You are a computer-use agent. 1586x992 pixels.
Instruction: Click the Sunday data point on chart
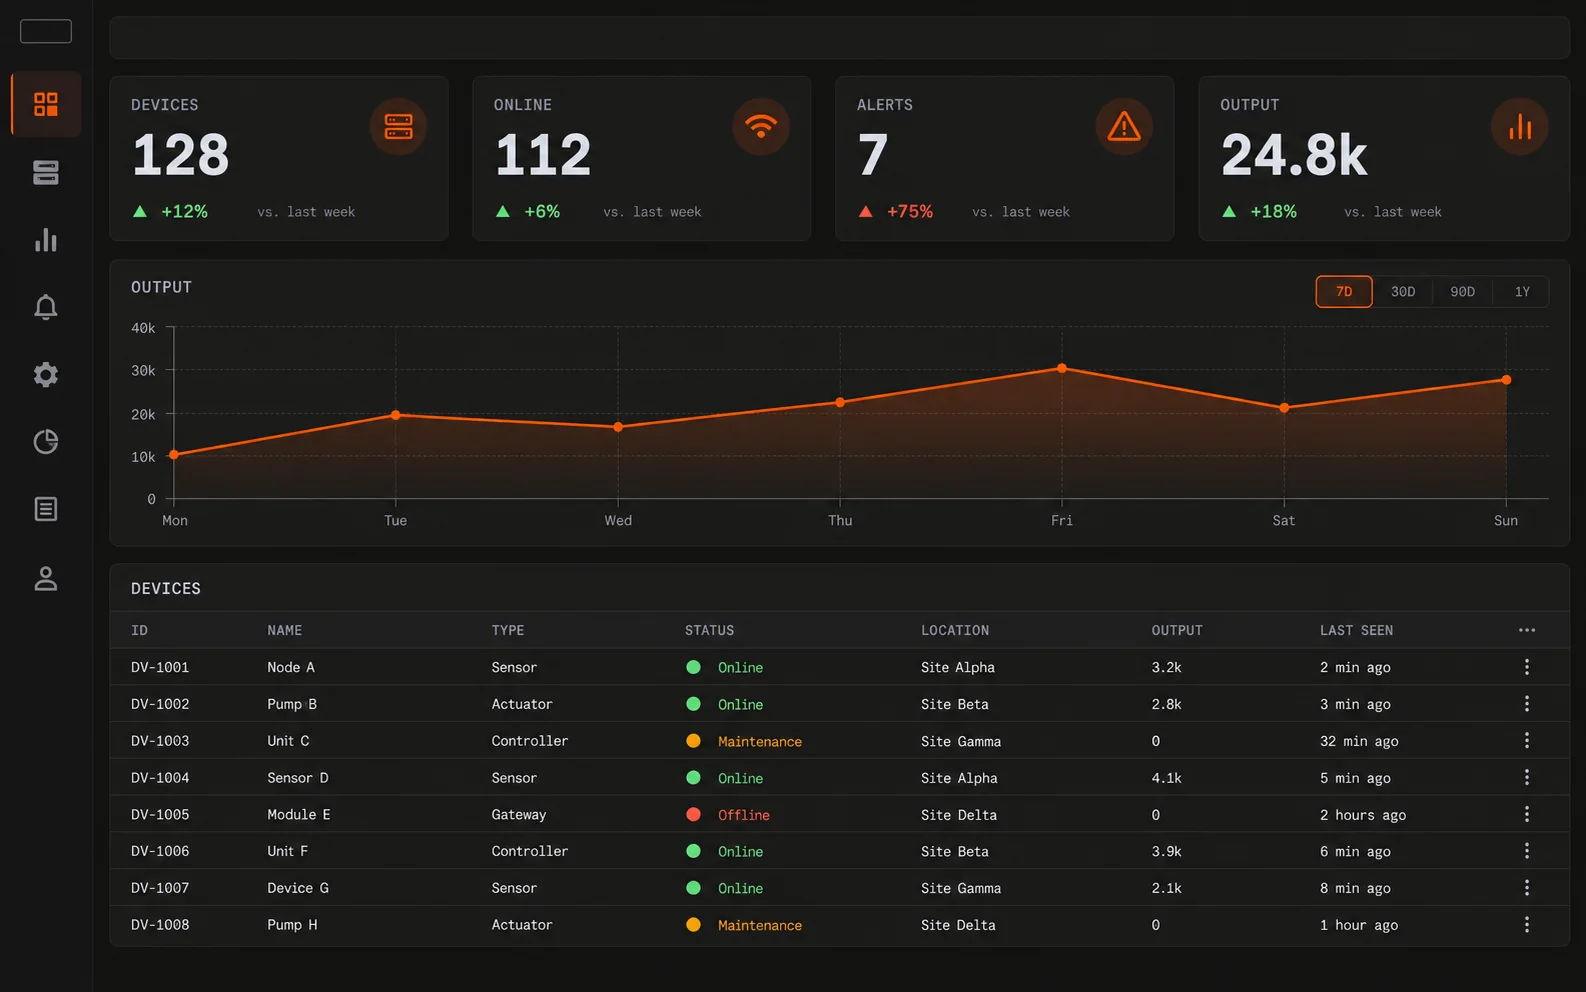coord(1506,380)
